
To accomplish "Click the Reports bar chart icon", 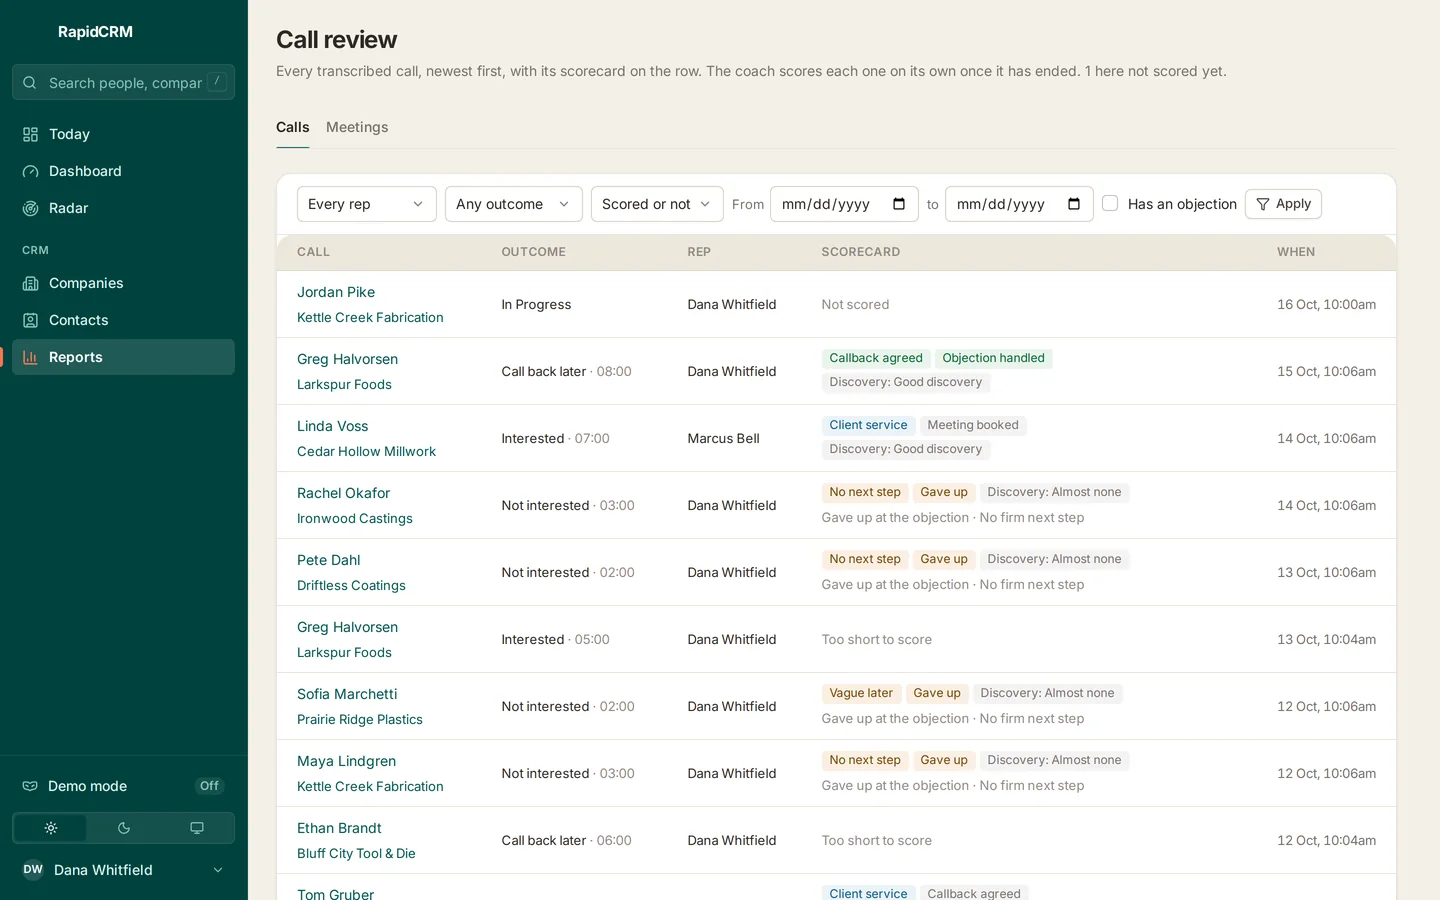I will pyautogui.click(x=31, y=357).
